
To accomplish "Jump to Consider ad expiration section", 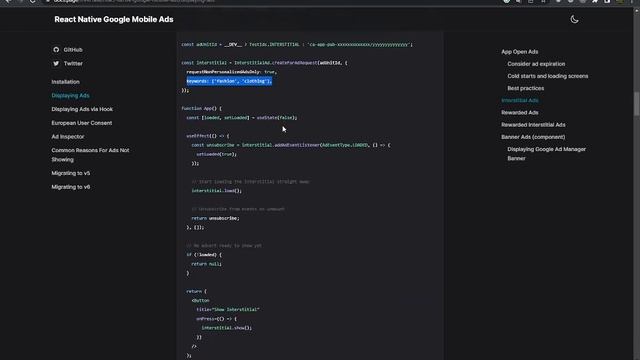I will (x=536, y=64).
